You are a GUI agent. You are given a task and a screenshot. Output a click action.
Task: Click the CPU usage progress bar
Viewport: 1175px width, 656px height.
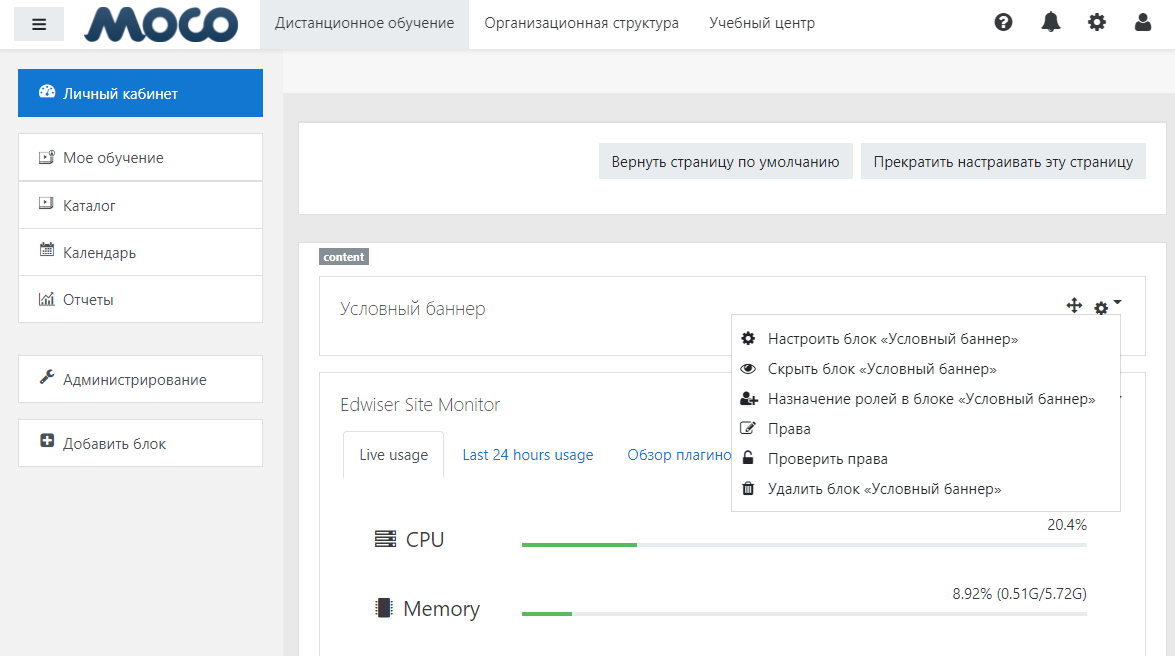pos(804,545)
